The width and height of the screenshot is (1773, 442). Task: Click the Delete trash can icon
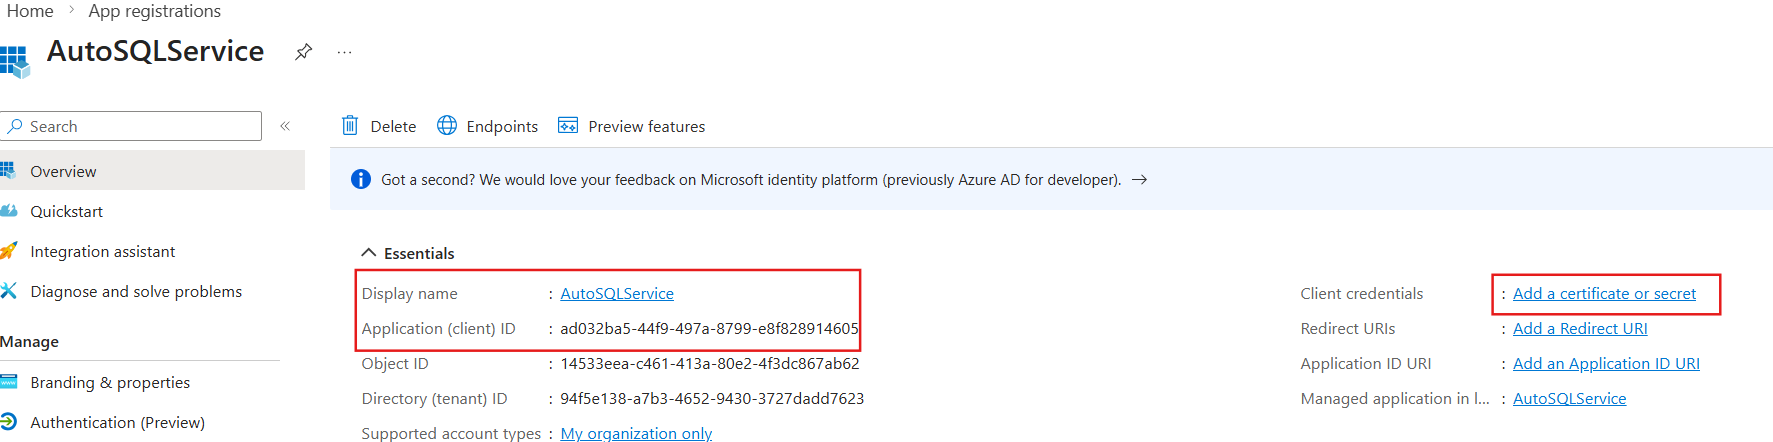[x=350, y=126]
